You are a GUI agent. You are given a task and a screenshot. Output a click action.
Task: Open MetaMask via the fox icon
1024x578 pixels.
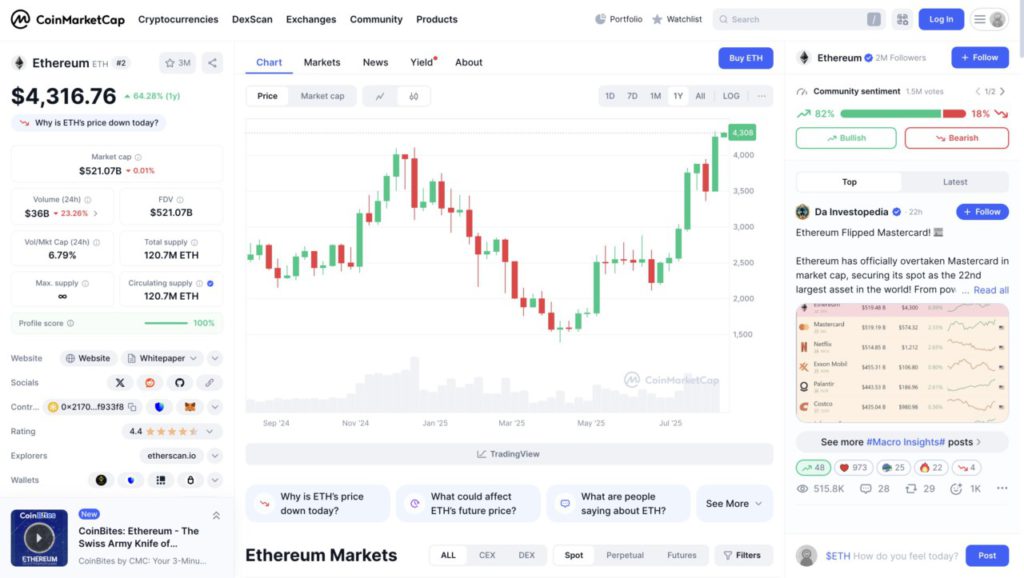tap(190, 407)
